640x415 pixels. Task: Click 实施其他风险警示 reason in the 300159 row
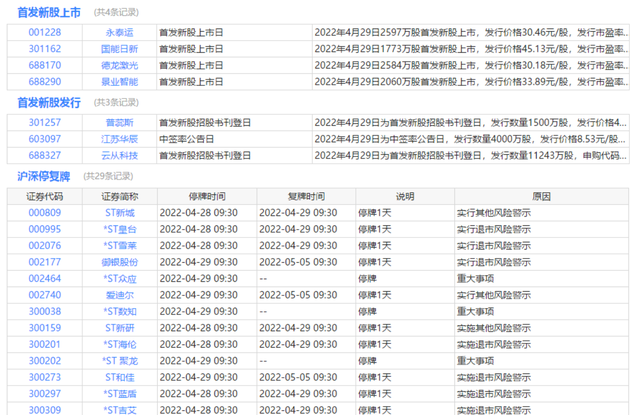[494, 328]
